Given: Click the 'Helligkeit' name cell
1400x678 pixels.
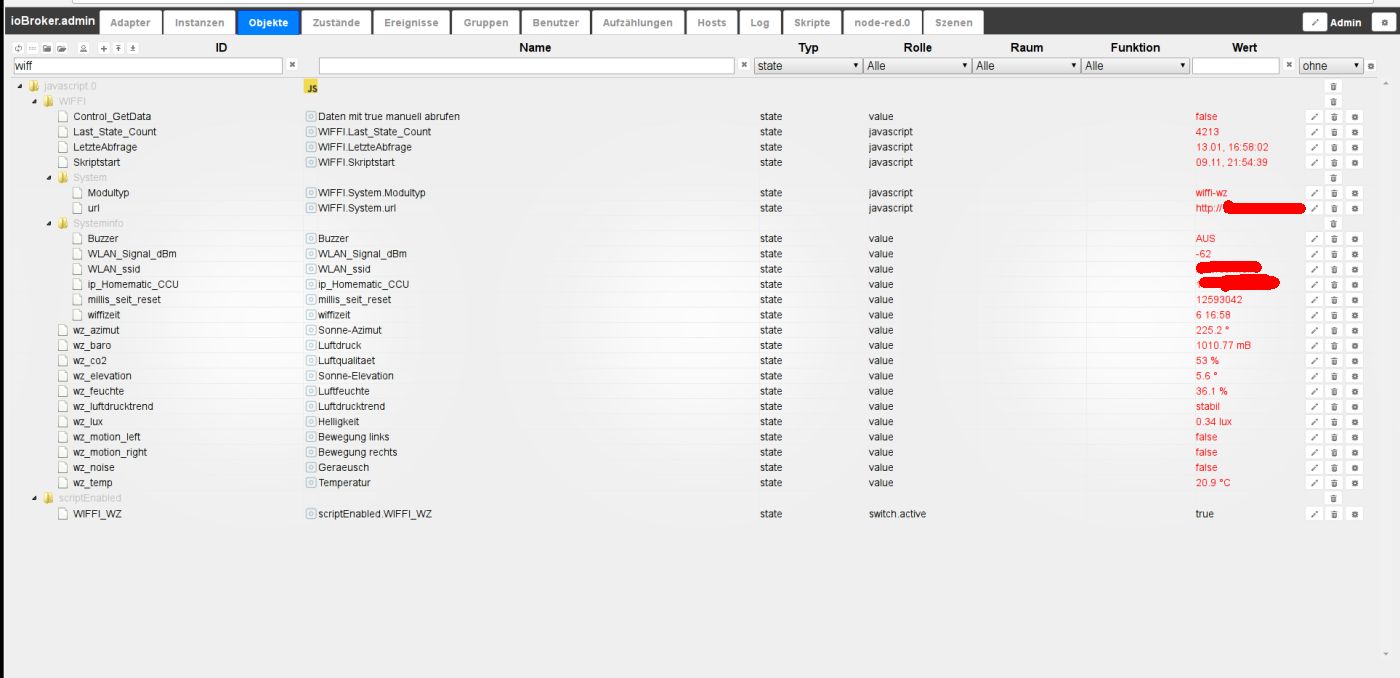Looking at the screenshot, I should (x=338, y=422).
